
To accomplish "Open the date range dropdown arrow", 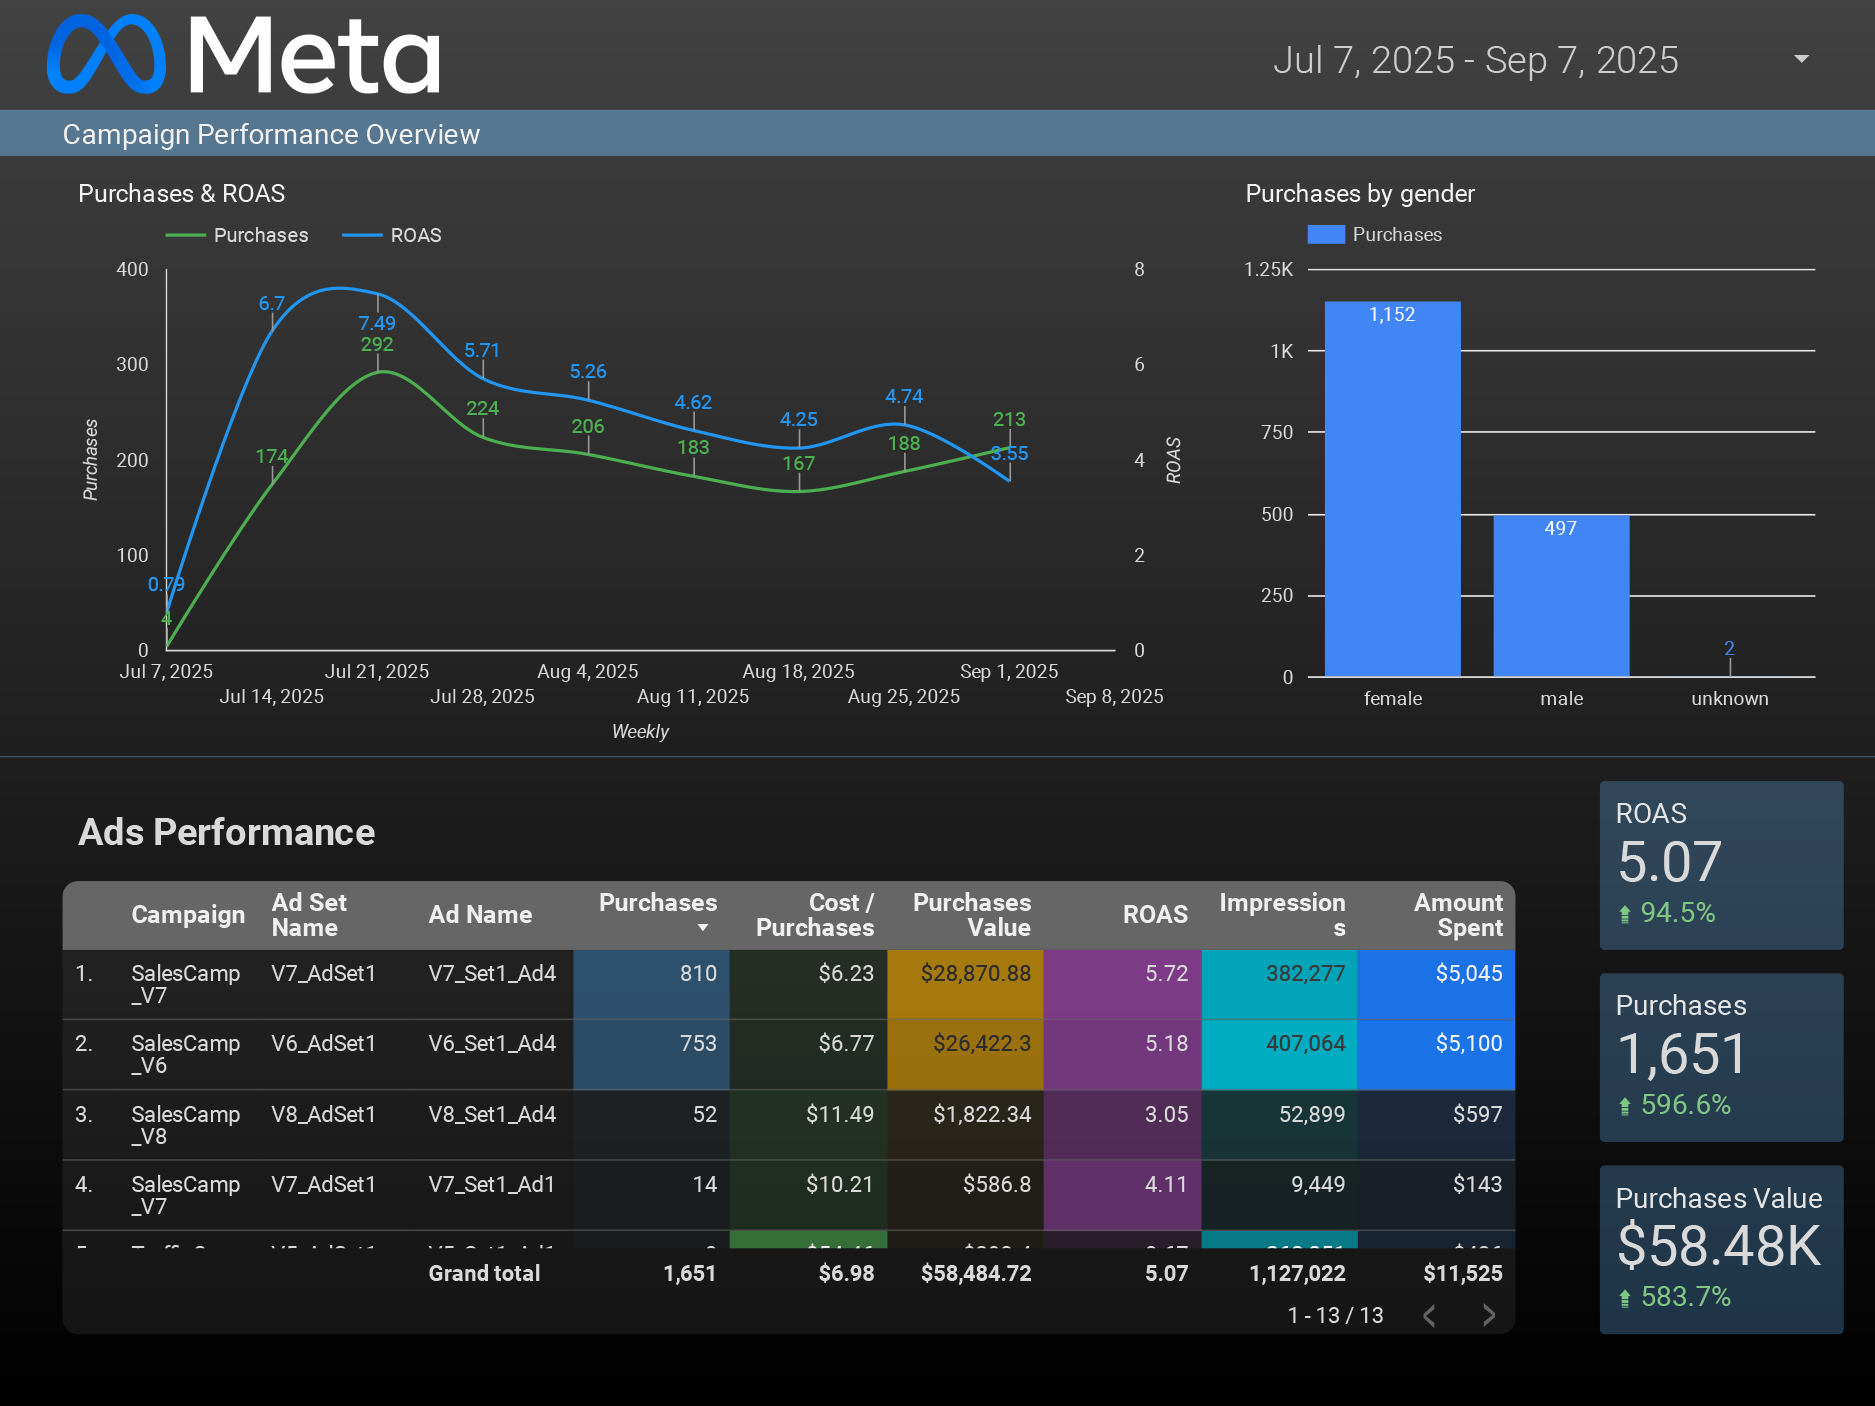I will tap(1801, 59).
